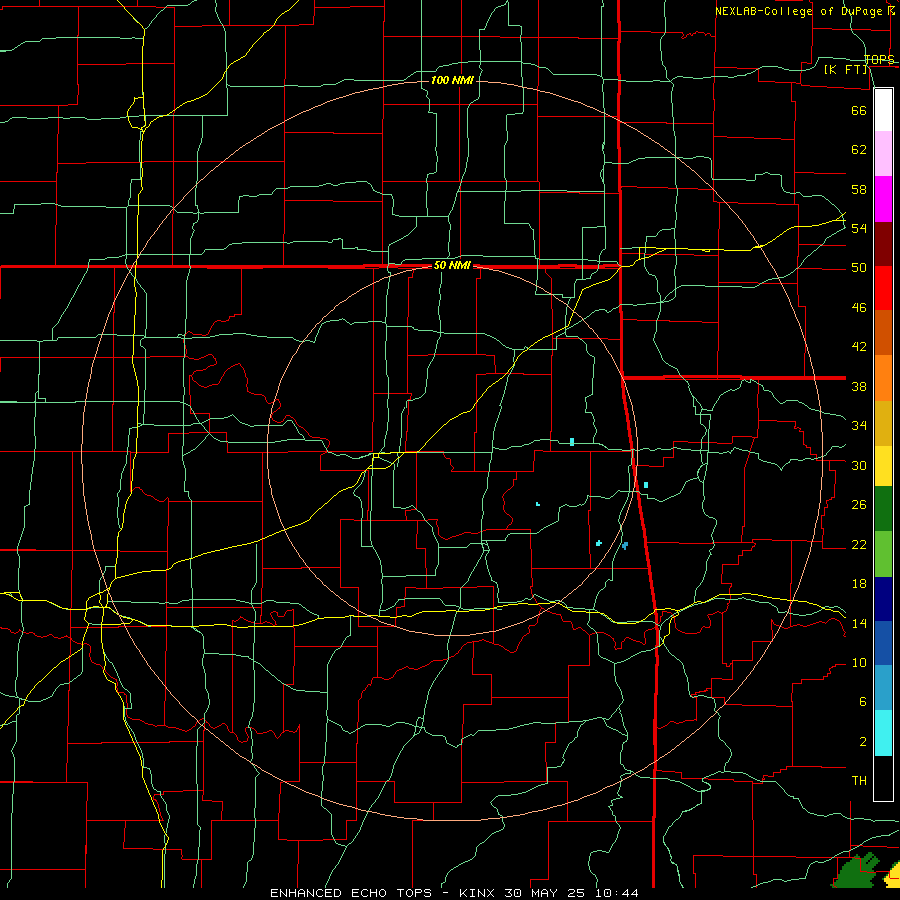This screenshot has height=900, width=900.
Task: Click the 10:44 timestamp in the caption
Action: tap(616, 893)
